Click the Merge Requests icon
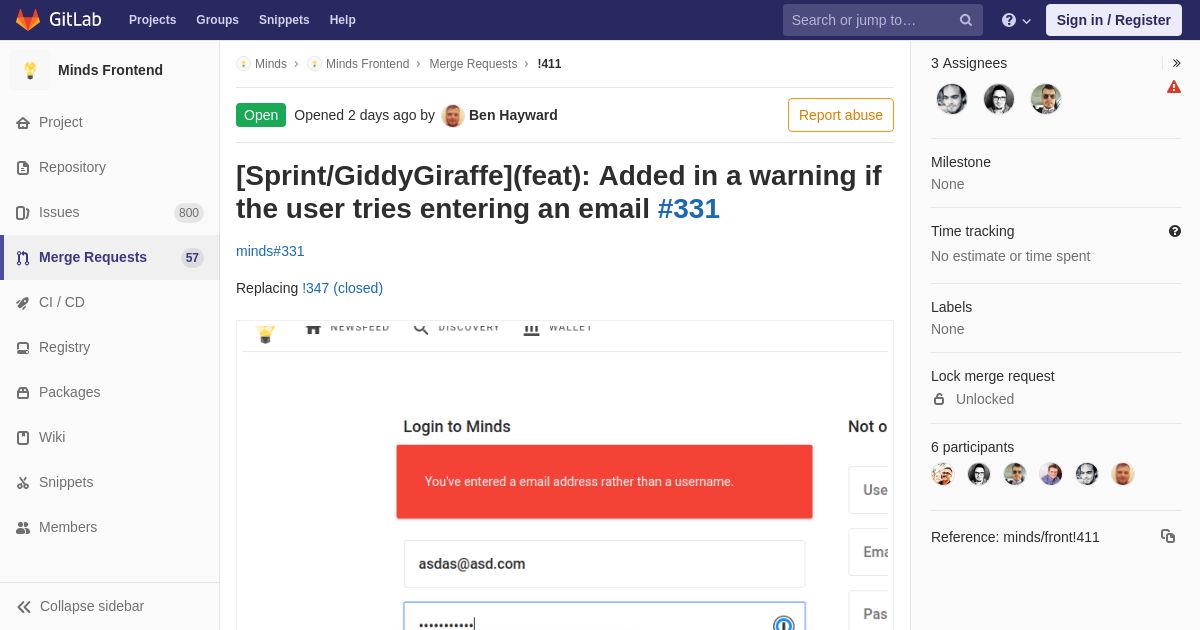 pyautogui.click(x=23, y=257)
